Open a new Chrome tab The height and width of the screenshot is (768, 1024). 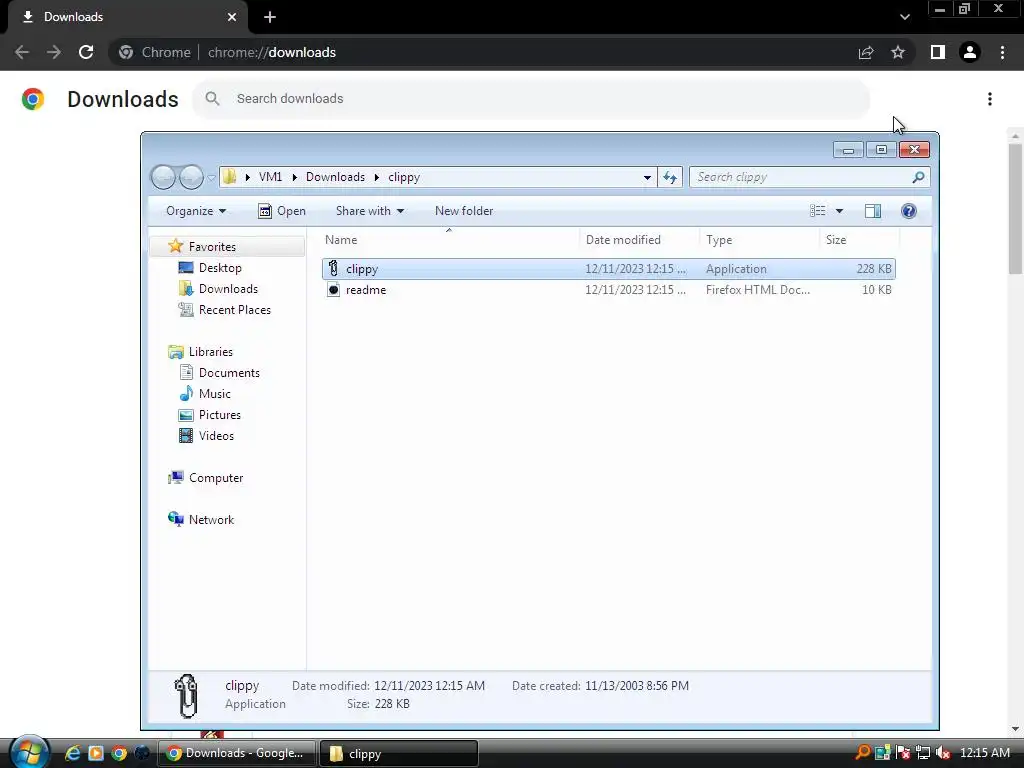click(x=270, y=17)
